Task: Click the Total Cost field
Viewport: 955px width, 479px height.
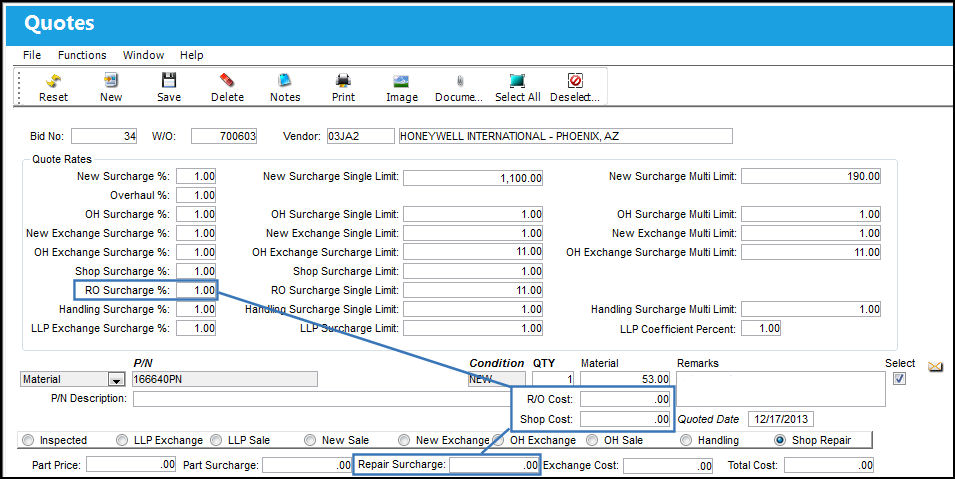Action: coord(829,465)
